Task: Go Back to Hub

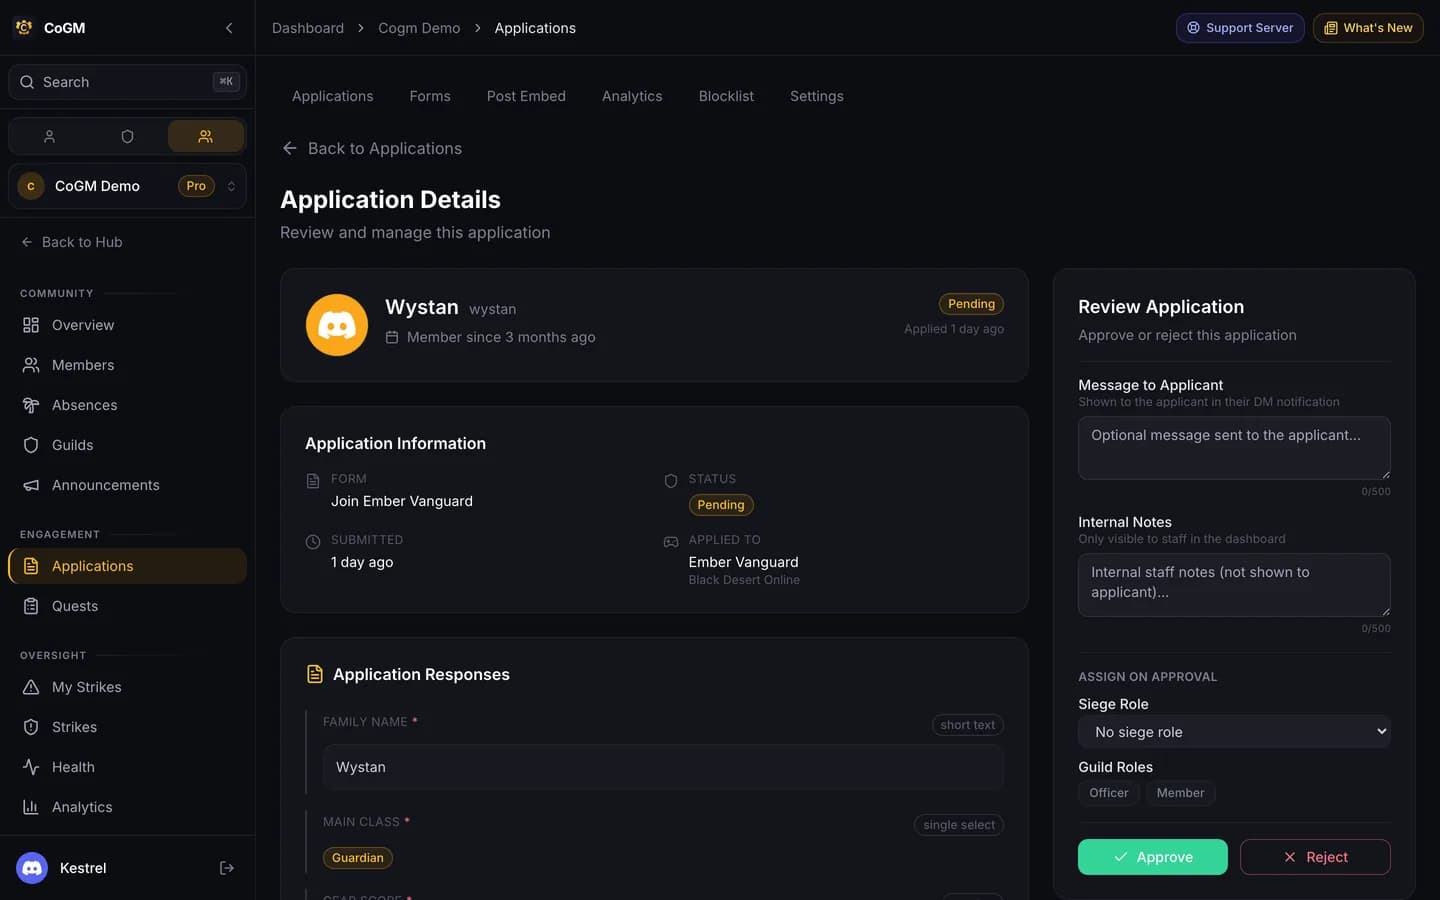Action: (72, 242)
